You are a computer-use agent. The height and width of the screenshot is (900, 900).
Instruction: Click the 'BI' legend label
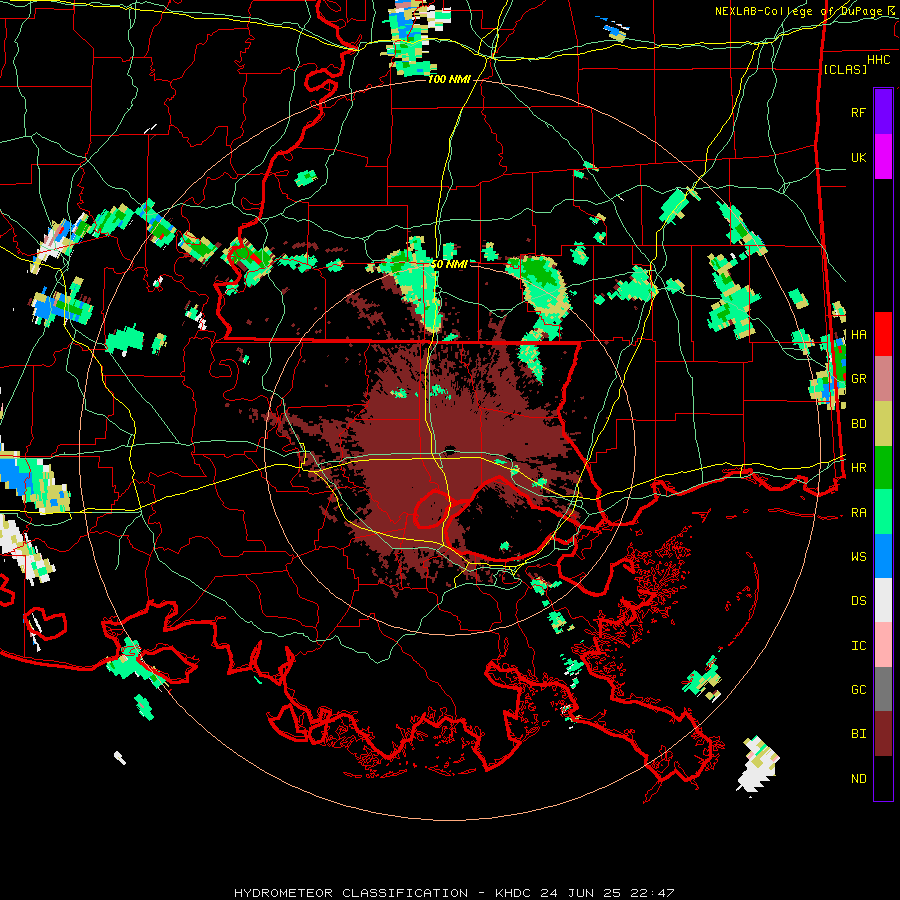coord(858,734)
